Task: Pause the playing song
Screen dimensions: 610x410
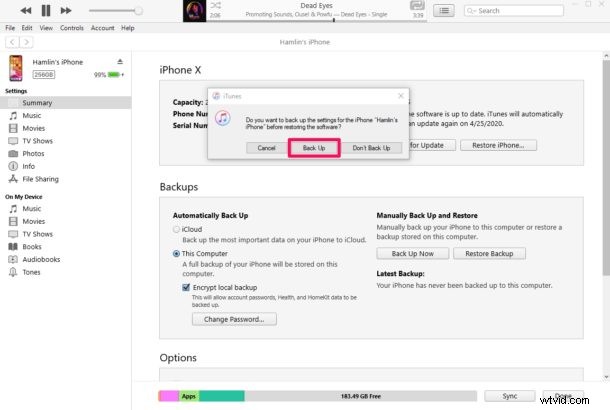Action: click(46, 11)
